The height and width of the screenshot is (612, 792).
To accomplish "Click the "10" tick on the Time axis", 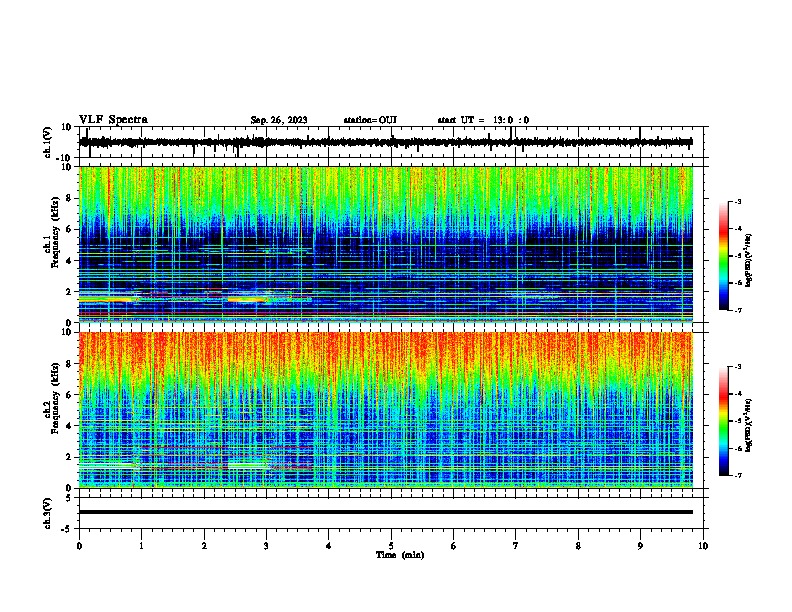I will click(703, 546).
